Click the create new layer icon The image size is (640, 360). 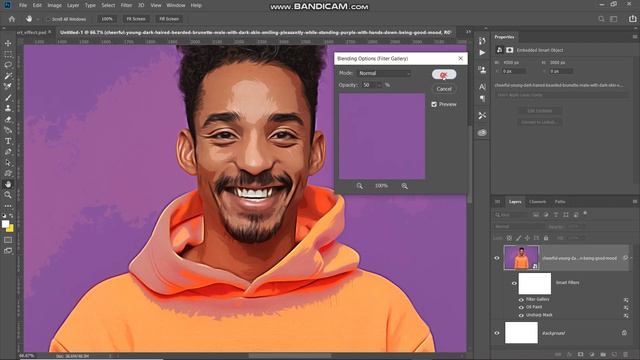(x=614, y=355)
